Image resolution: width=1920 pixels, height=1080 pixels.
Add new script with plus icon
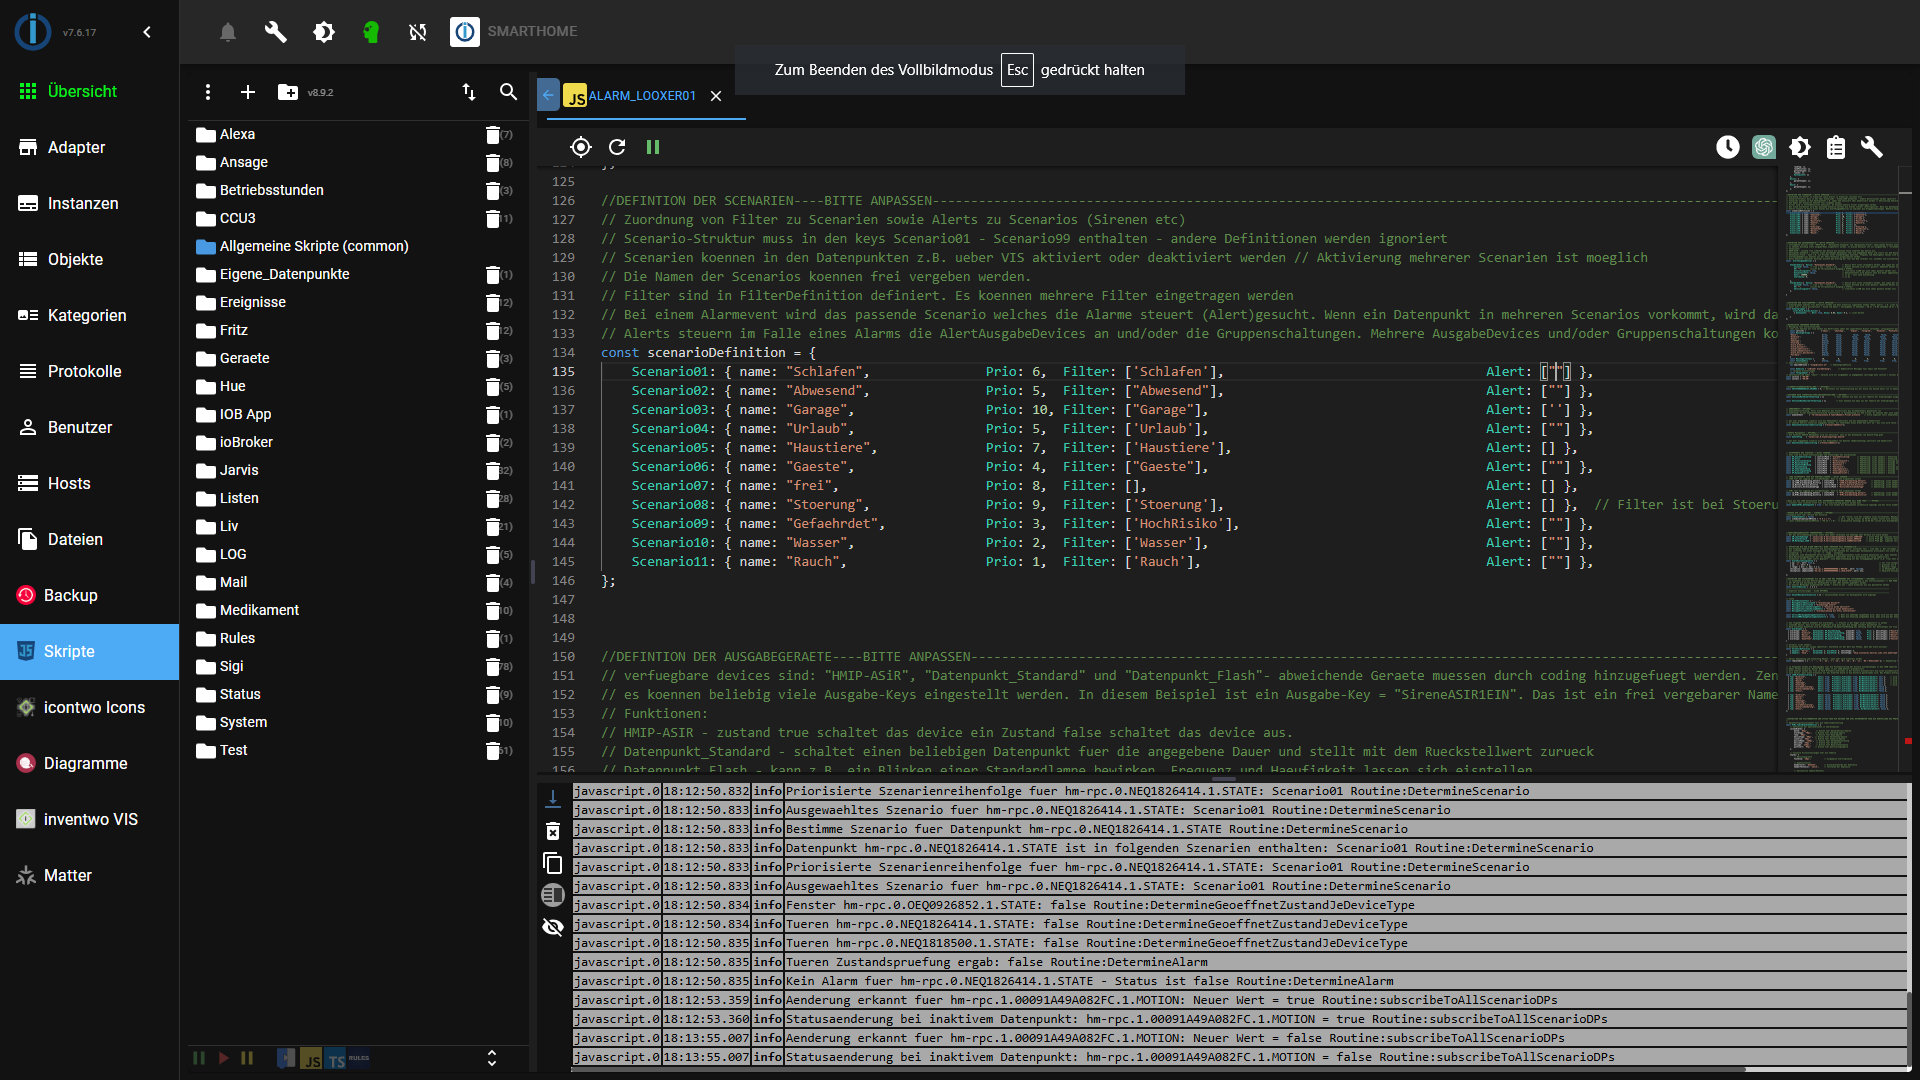coord(248,92)
